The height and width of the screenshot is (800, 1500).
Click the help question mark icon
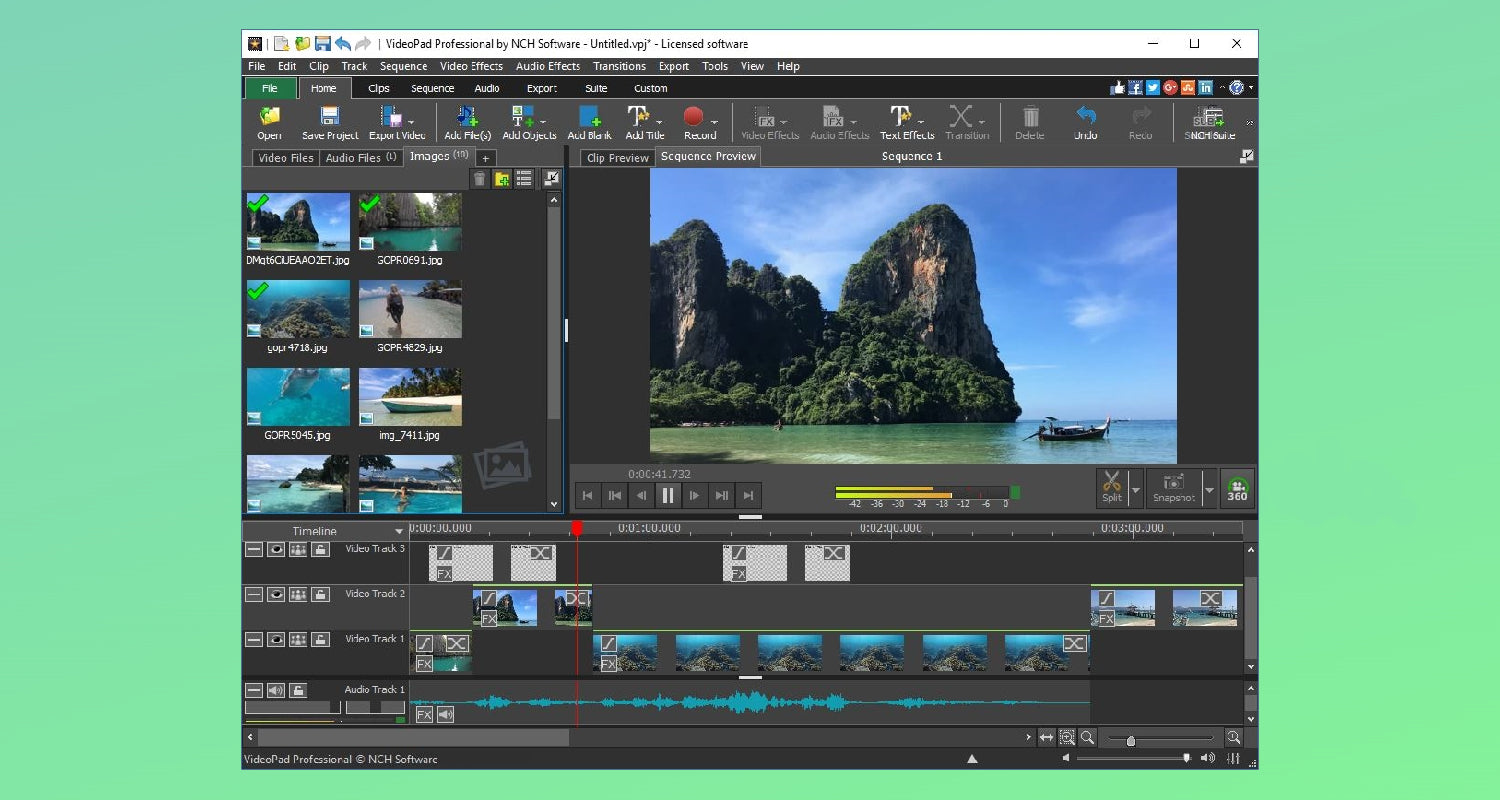pyautogui.click(x=1237, y=88)
